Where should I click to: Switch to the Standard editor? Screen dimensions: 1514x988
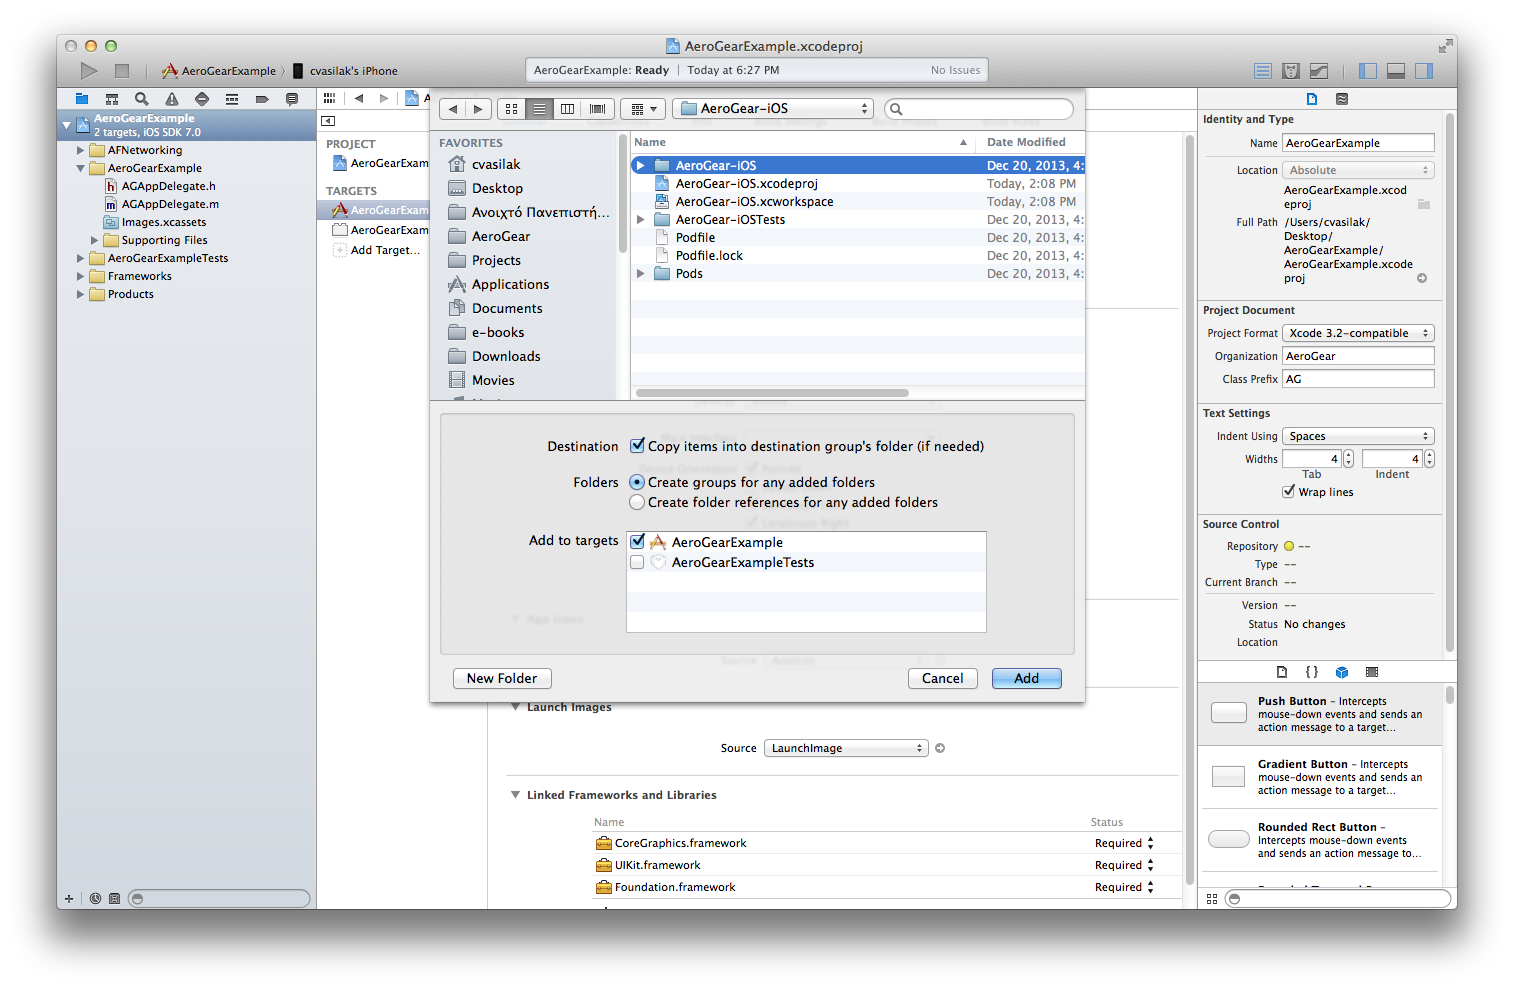(1263, 71)
